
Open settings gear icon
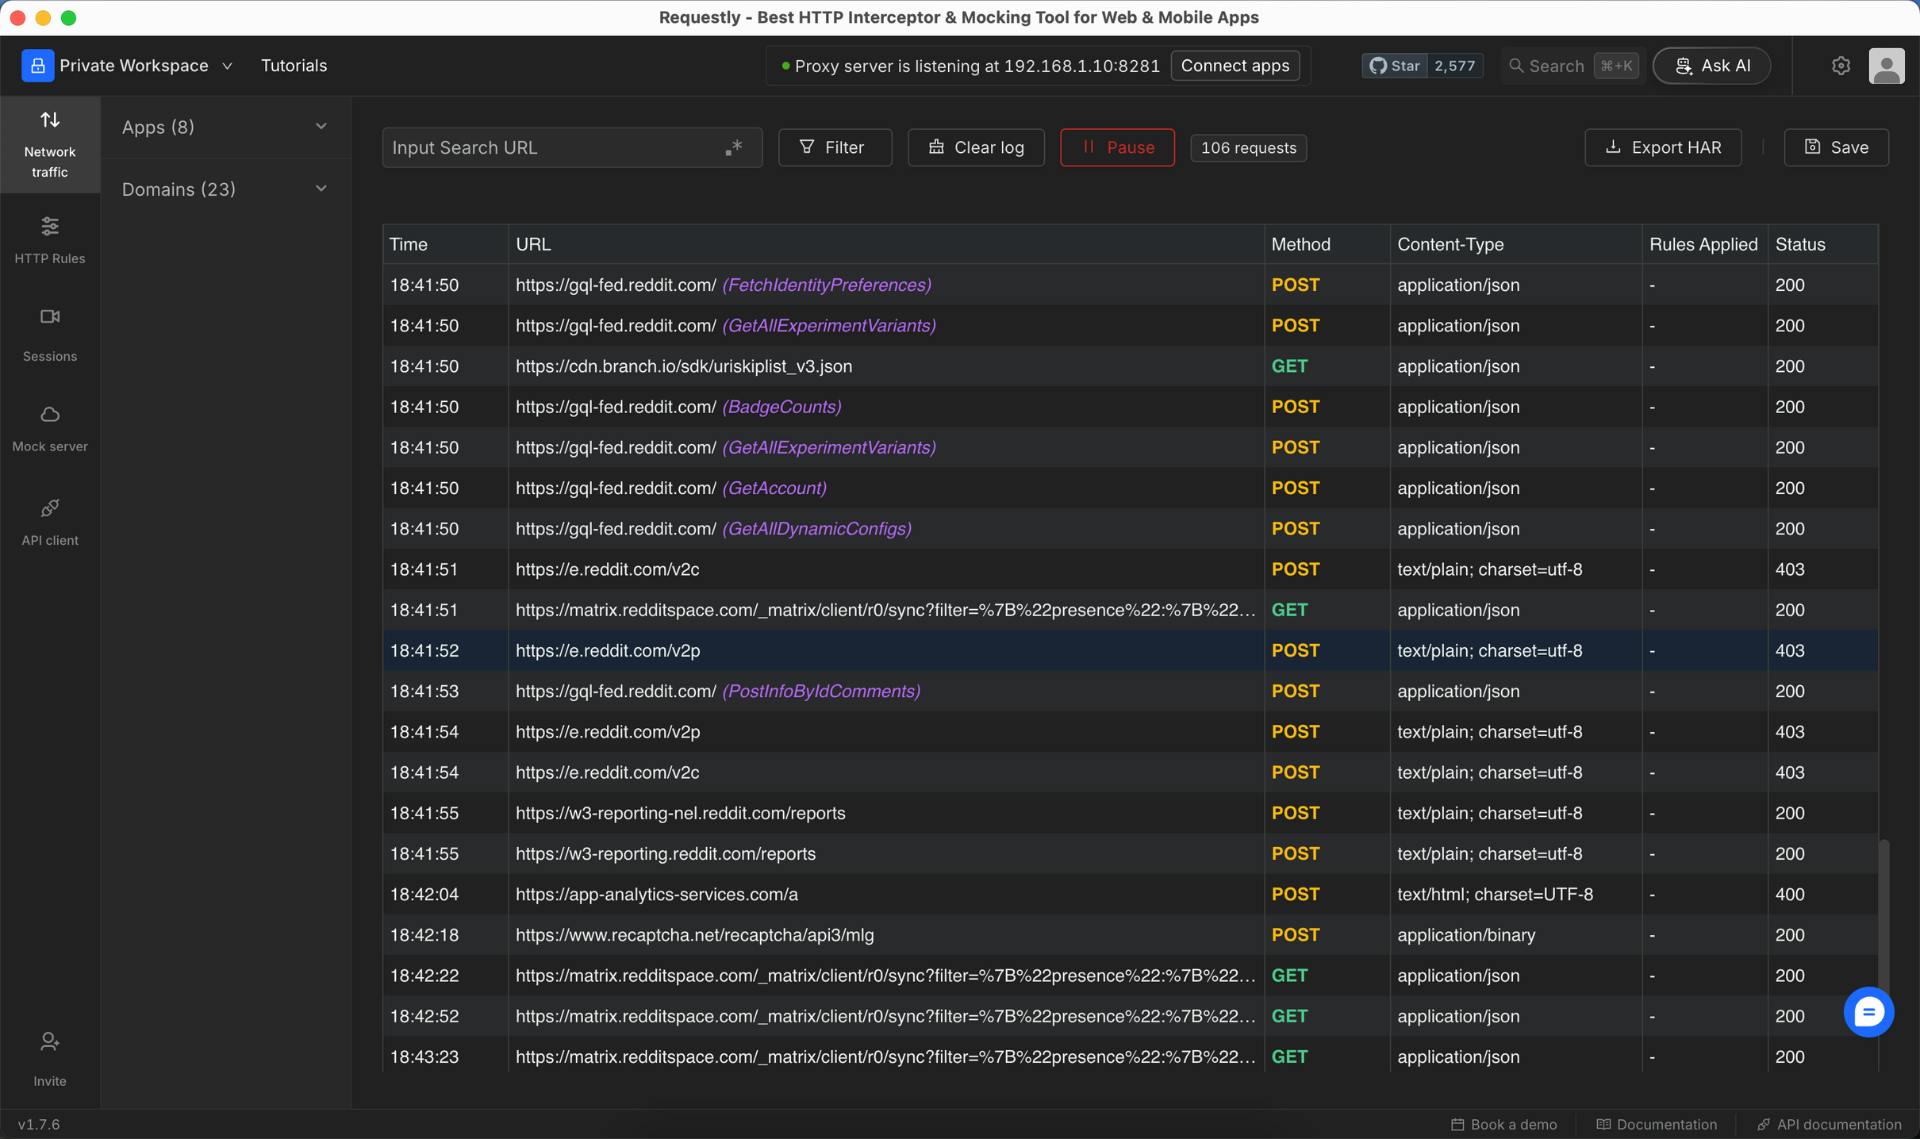click(x=1840, y=66)
